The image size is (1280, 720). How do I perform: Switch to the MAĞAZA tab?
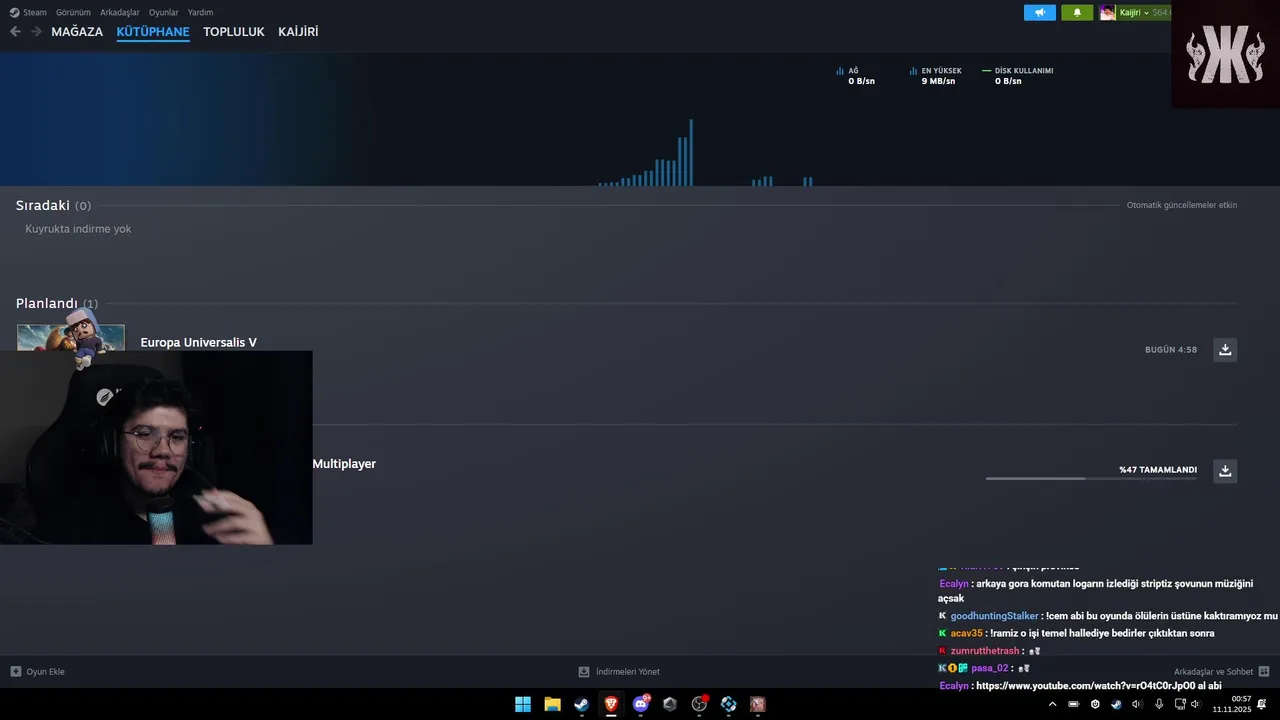[x=77, y=32]
